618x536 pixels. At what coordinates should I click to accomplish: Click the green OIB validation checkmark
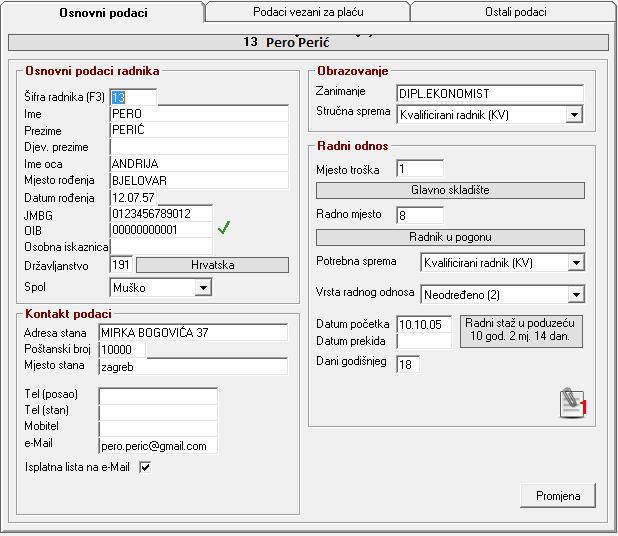(225, 228)
